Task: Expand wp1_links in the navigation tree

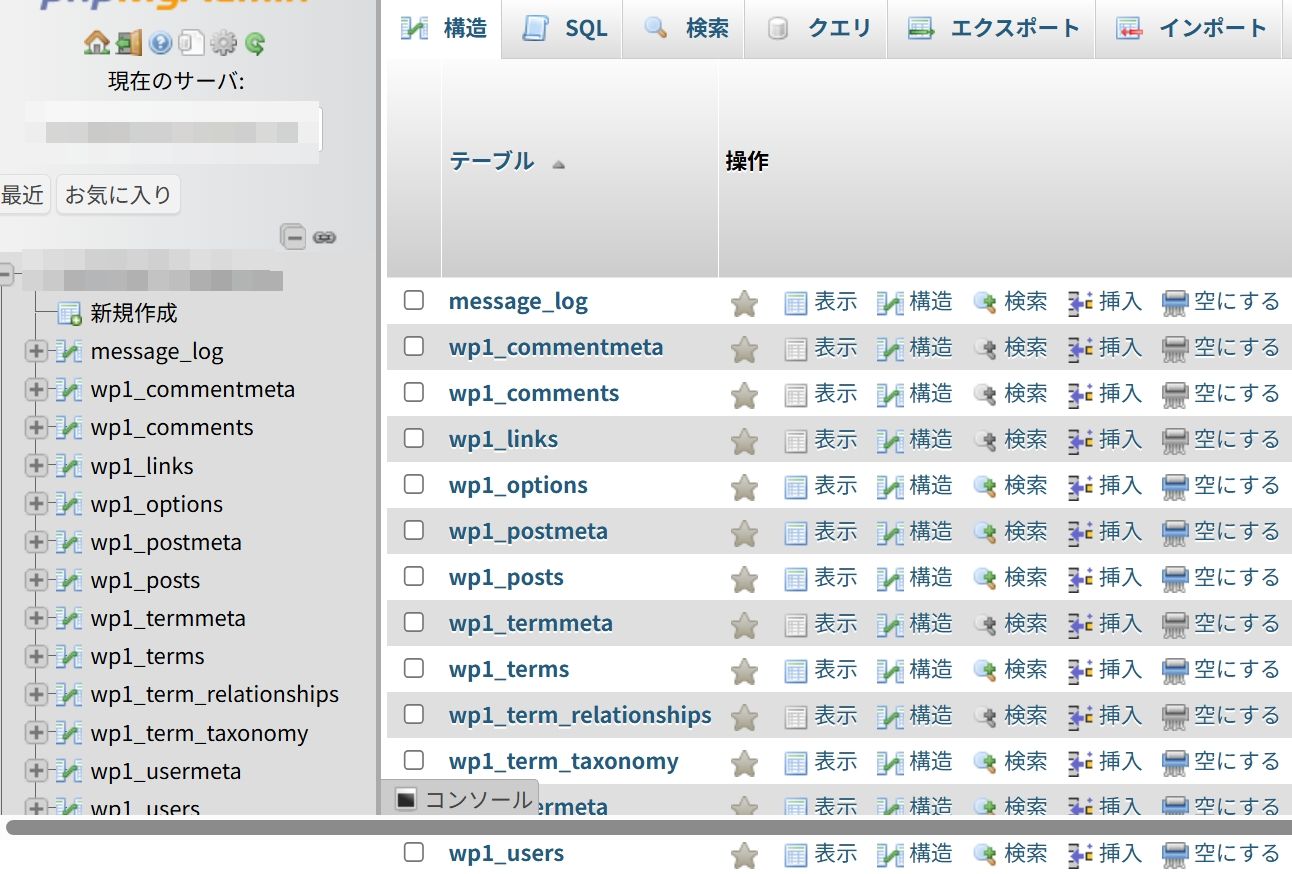Action: 37,466
